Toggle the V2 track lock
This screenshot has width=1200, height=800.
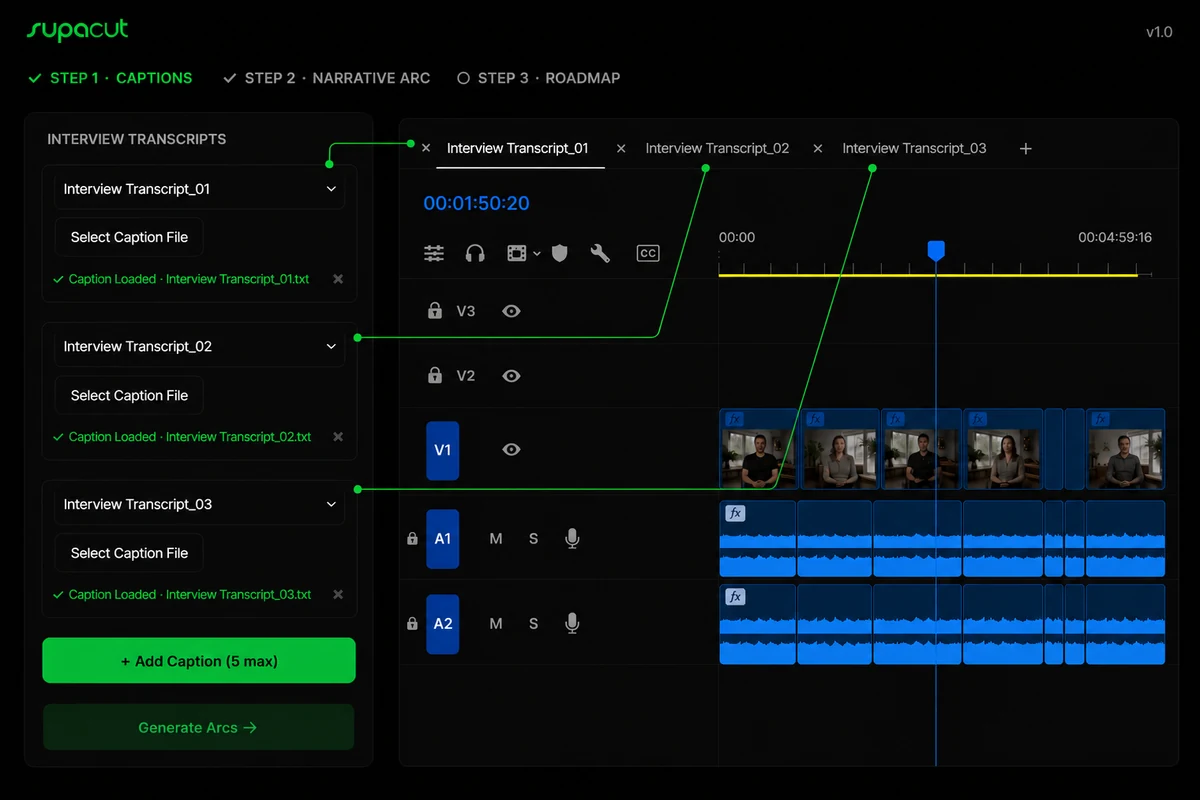[x=435, y=376]
